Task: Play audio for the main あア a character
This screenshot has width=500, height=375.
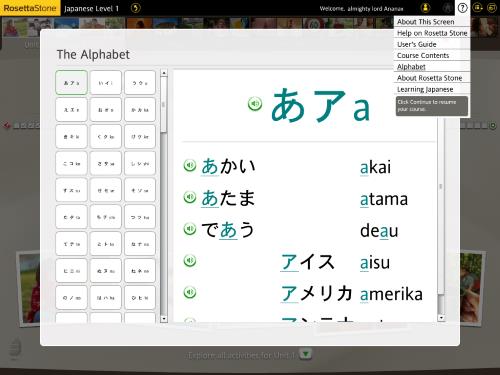Action: (x=255, y=104)
